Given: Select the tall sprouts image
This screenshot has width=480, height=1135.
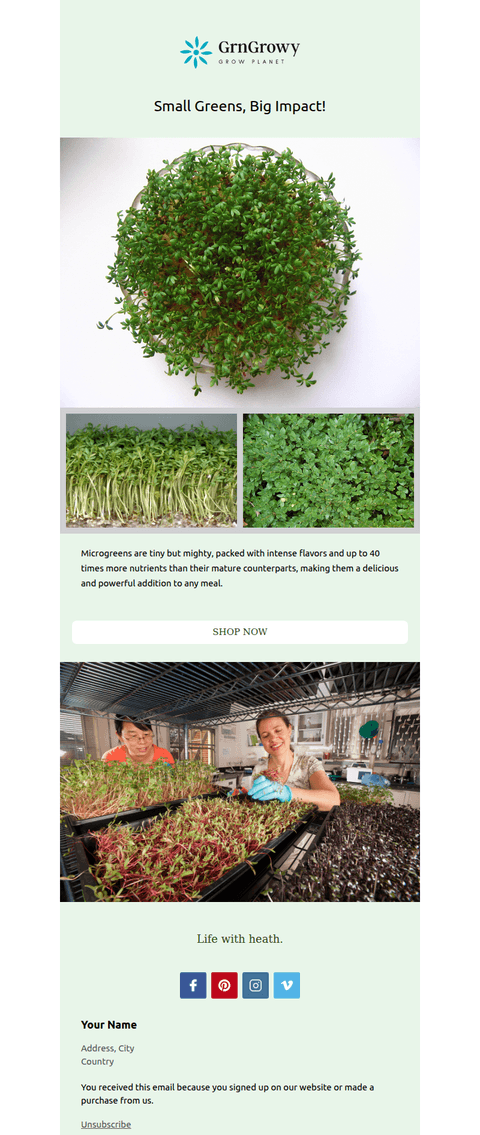Looking at the screenshot, I should coord(151,471).
